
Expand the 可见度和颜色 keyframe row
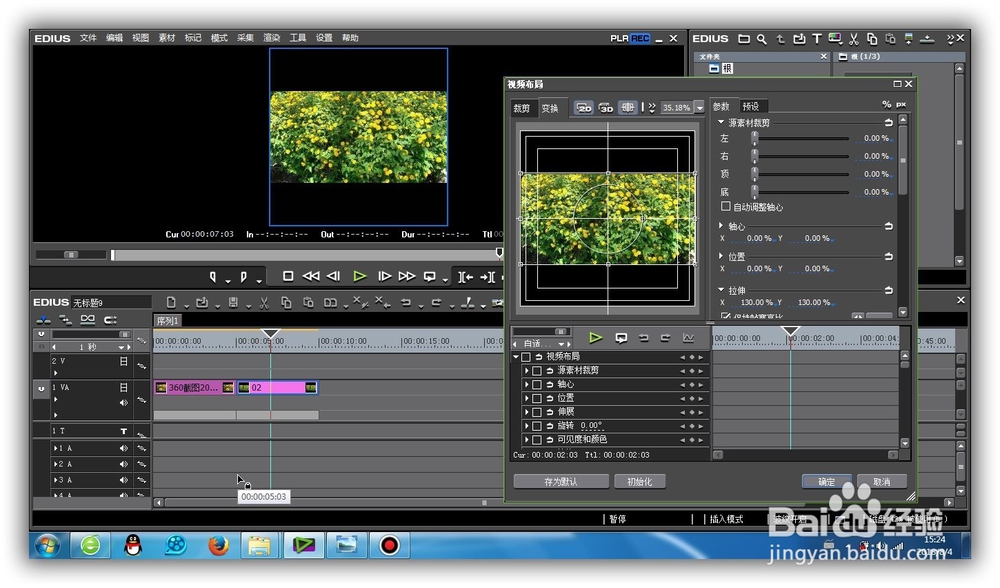tap(526, 439)
